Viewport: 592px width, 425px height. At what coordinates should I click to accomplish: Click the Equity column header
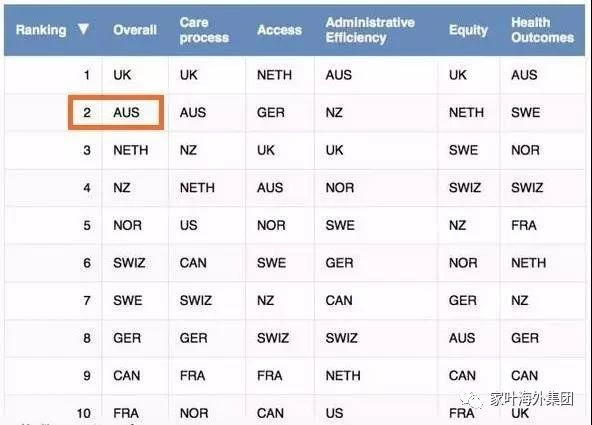coord(468,30)
